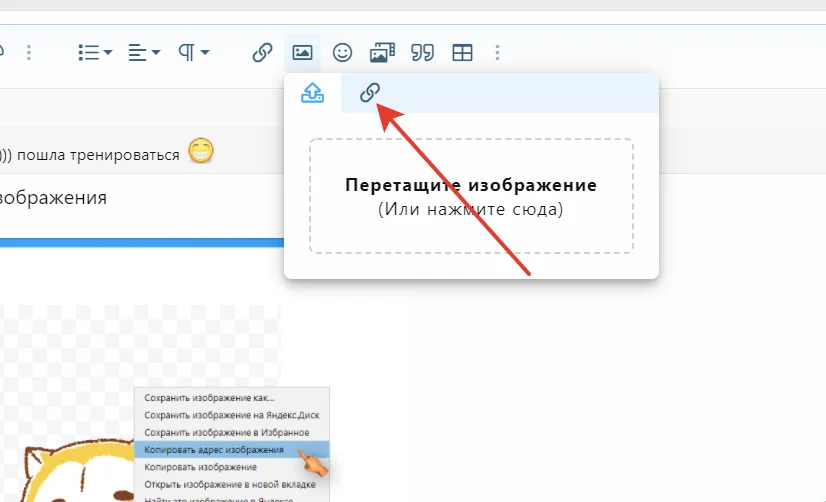The width and height of the screenshot is (826, 502).
Task: Choose 'Копировать адрес изображения' from context menu
Action: tap(214, 449)
